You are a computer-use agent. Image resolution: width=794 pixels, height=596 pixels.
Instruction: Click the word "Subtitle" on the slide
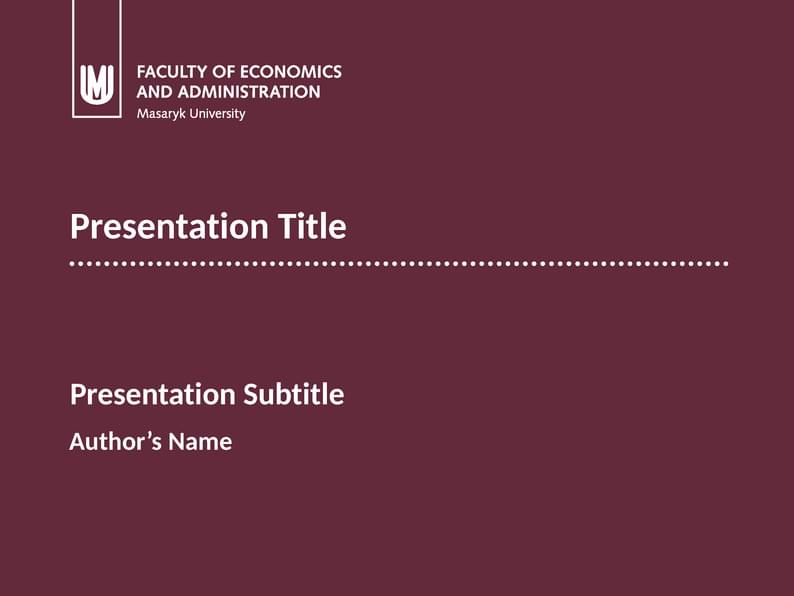[294, 394]
